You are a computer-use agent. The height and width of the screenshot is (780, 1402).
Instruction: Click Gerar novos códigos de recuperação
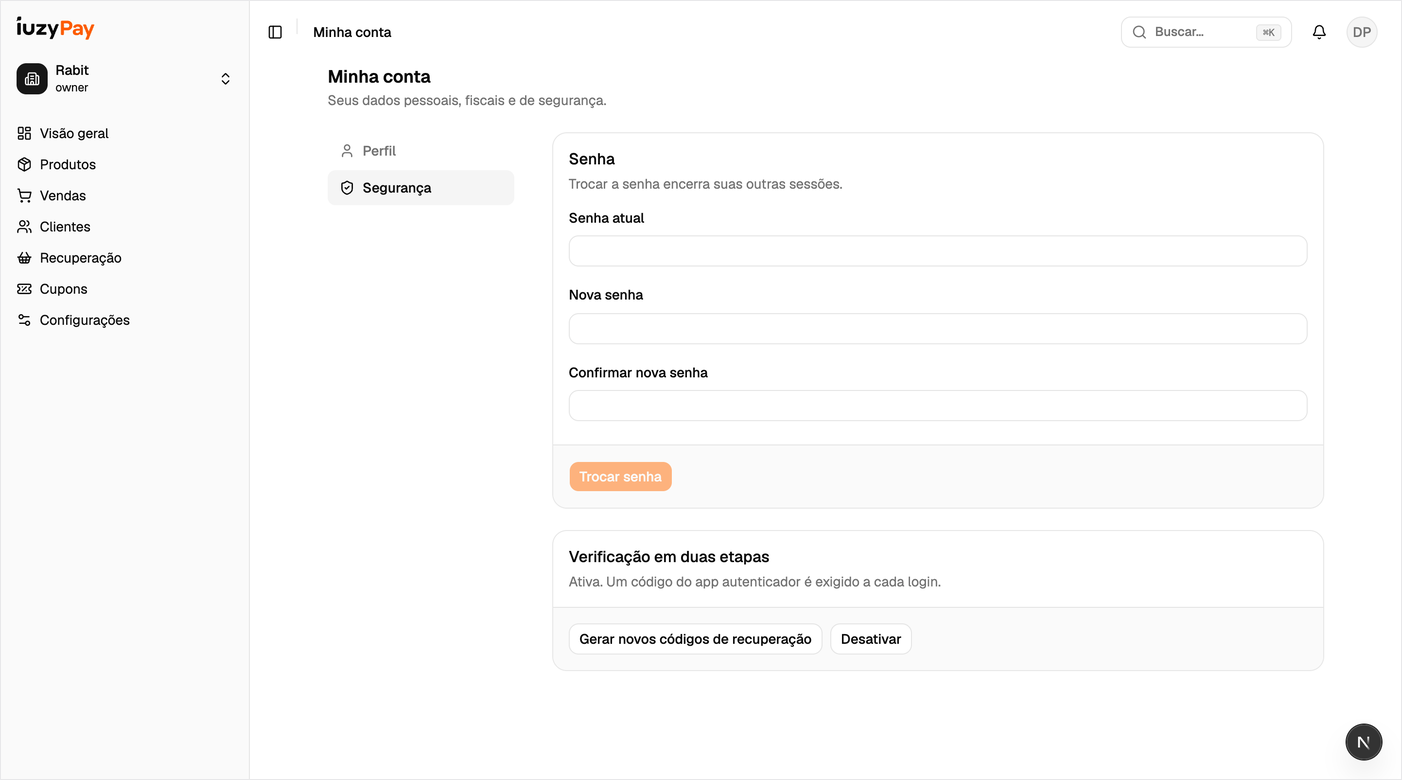[695, 639]
